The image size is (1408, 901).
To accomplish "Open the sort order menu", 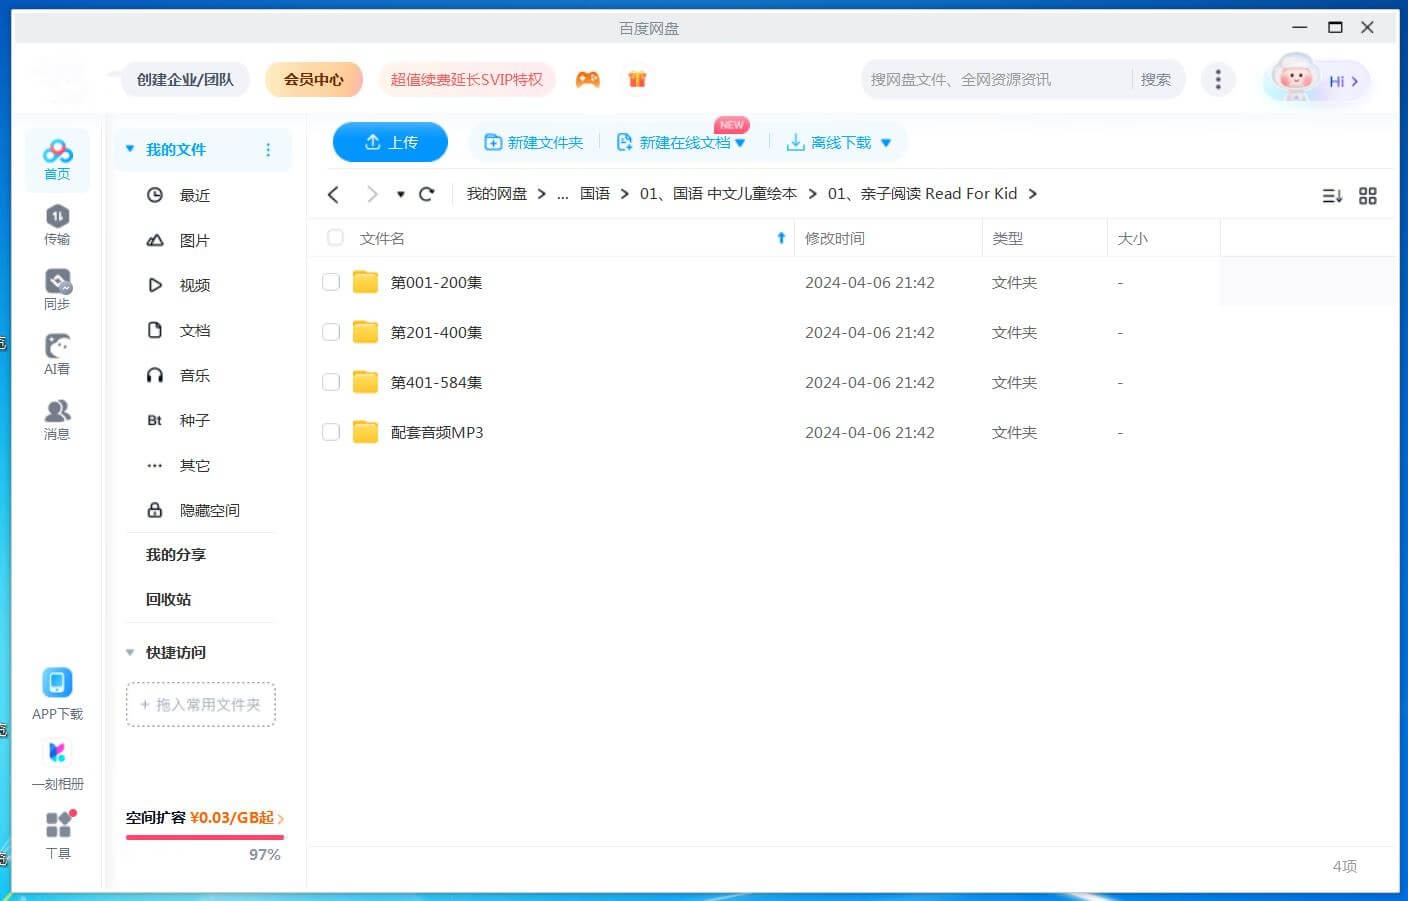I will 1332,196.
